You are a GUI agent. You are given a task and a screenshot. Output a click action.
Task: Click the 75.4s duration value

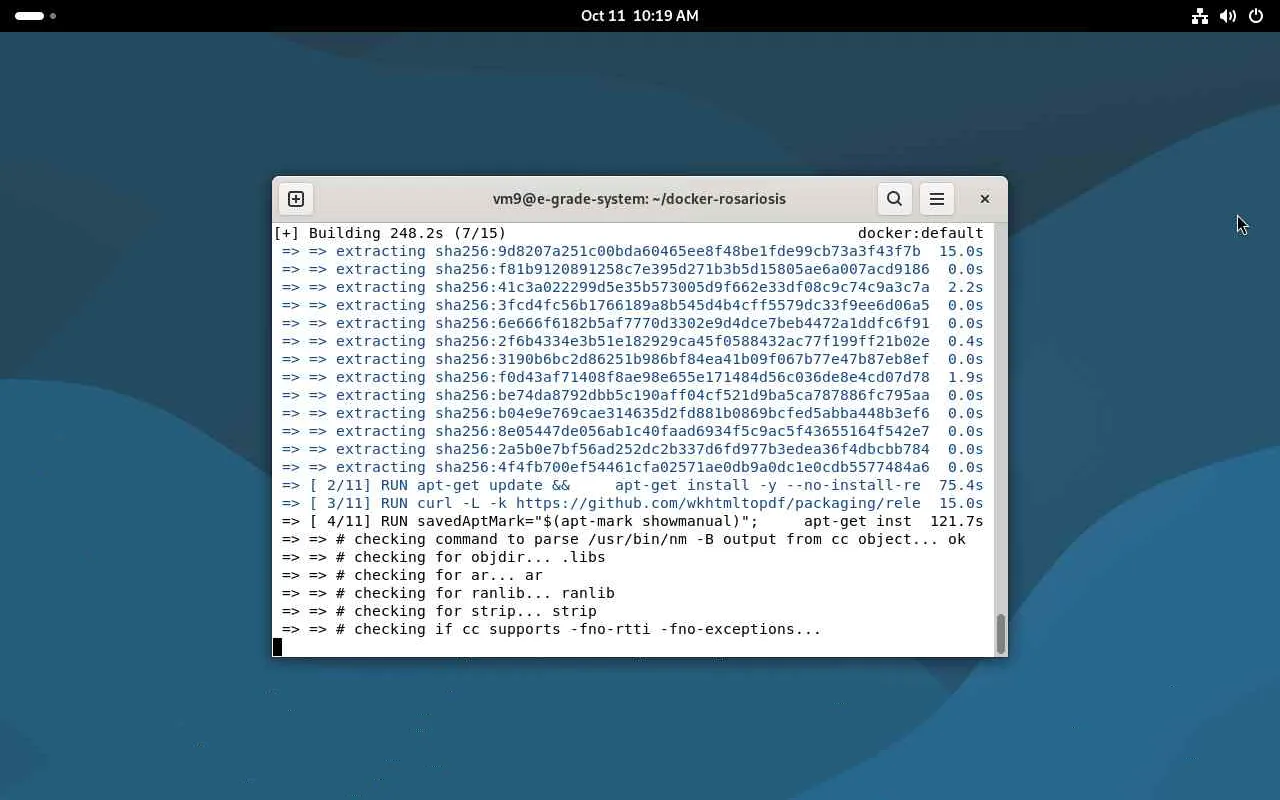tap(961, 485)
